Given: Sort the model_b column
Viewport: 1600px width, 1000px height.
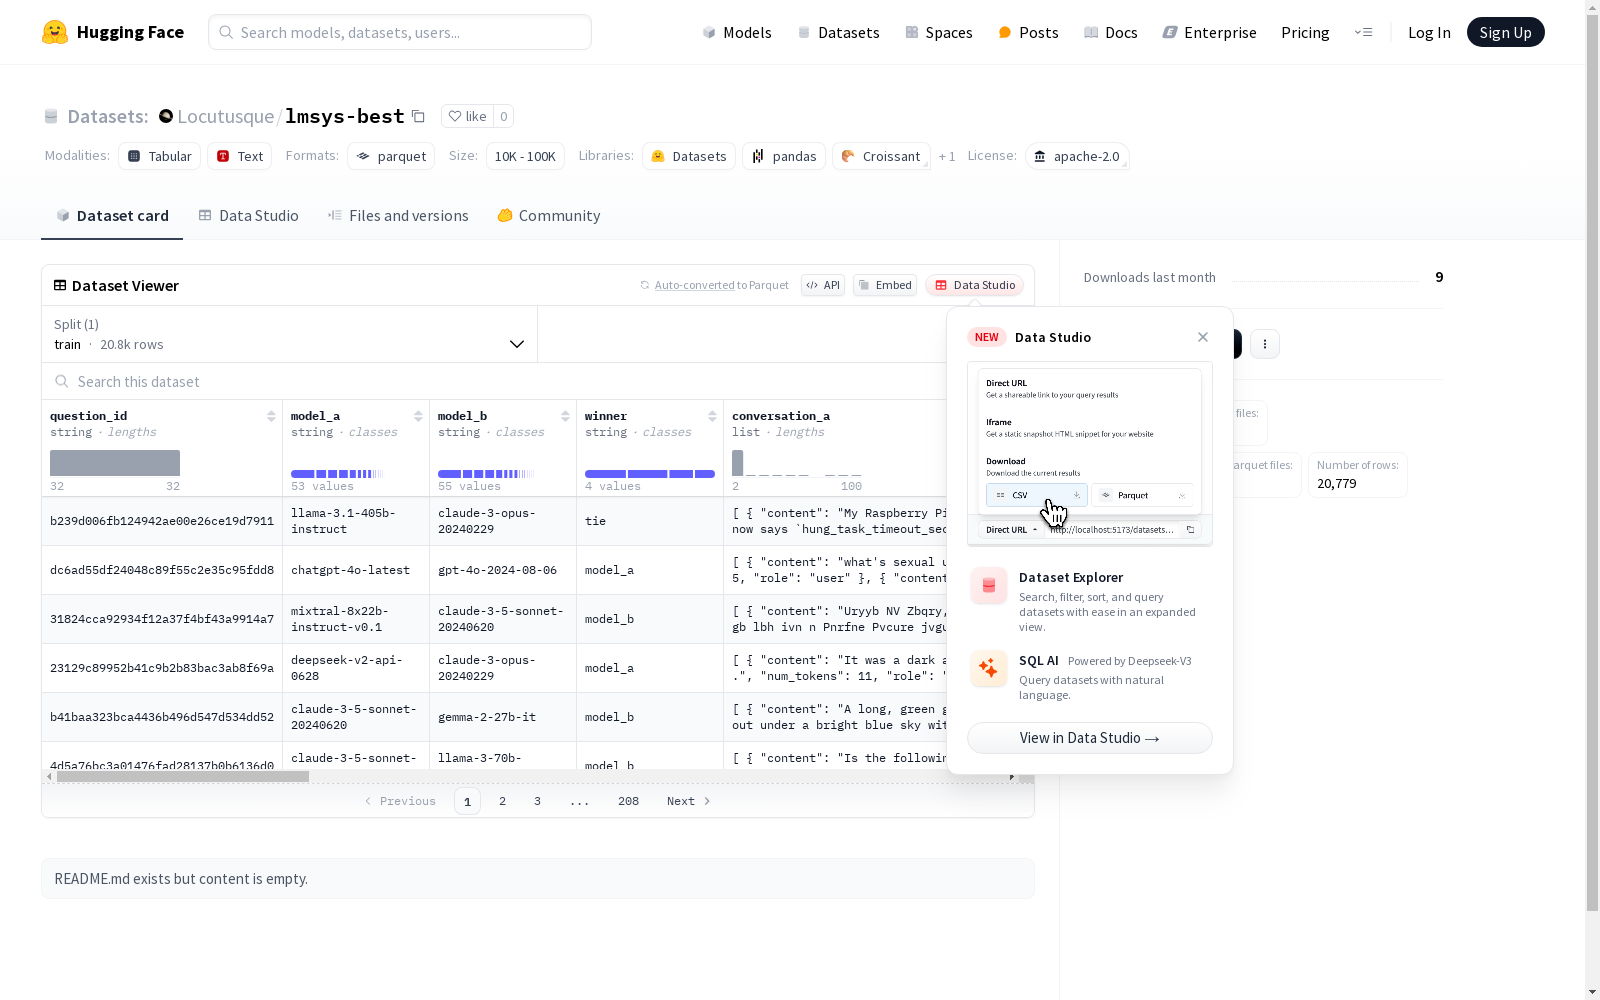Looking at the screenshot, I should (565, 416).
